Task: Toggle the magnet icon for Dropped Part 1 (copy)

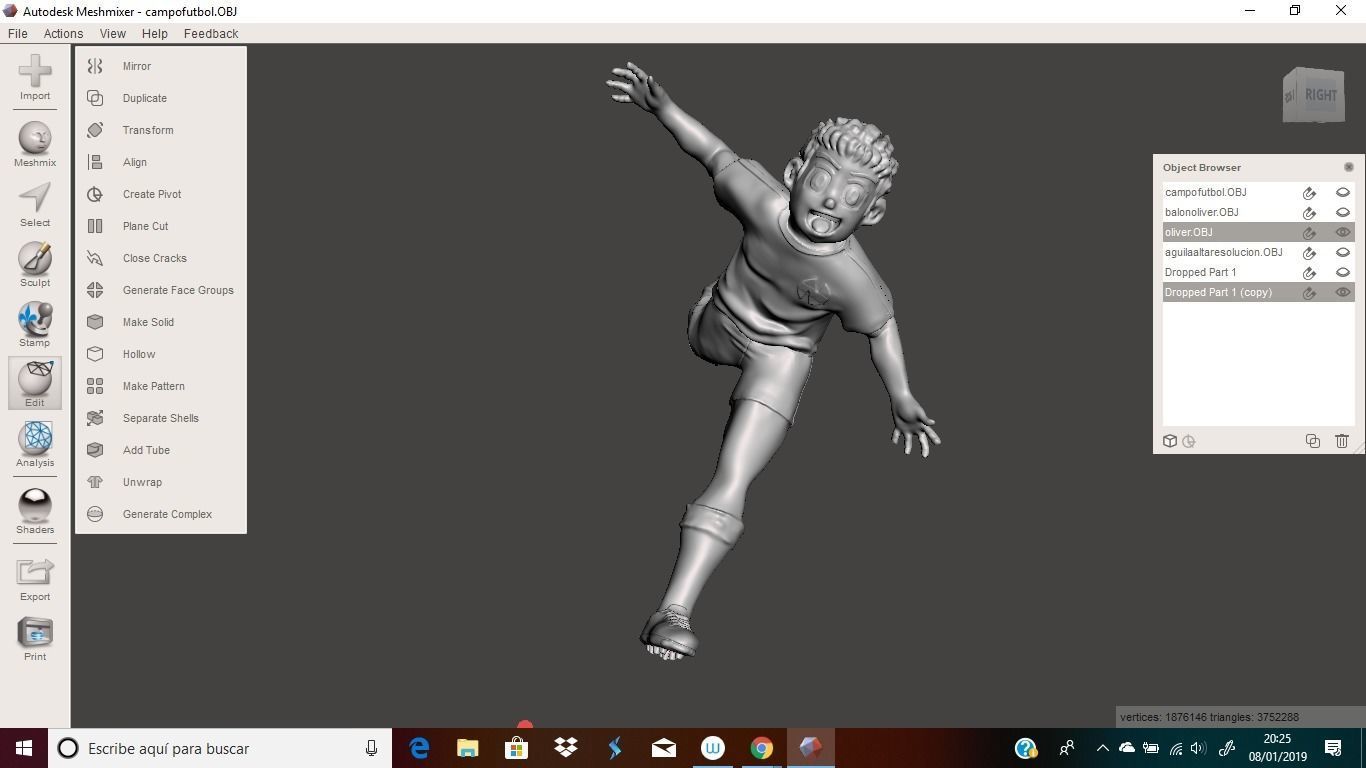Action: (1309, 292)
